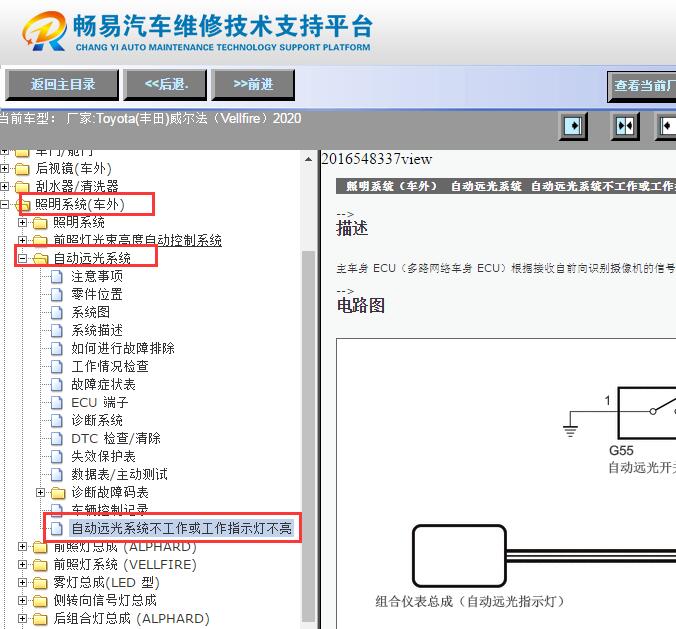Collapse the 照明系统(车外) folder
The width and height of the screenshot is (676, 629).
(x=5, y=204)
